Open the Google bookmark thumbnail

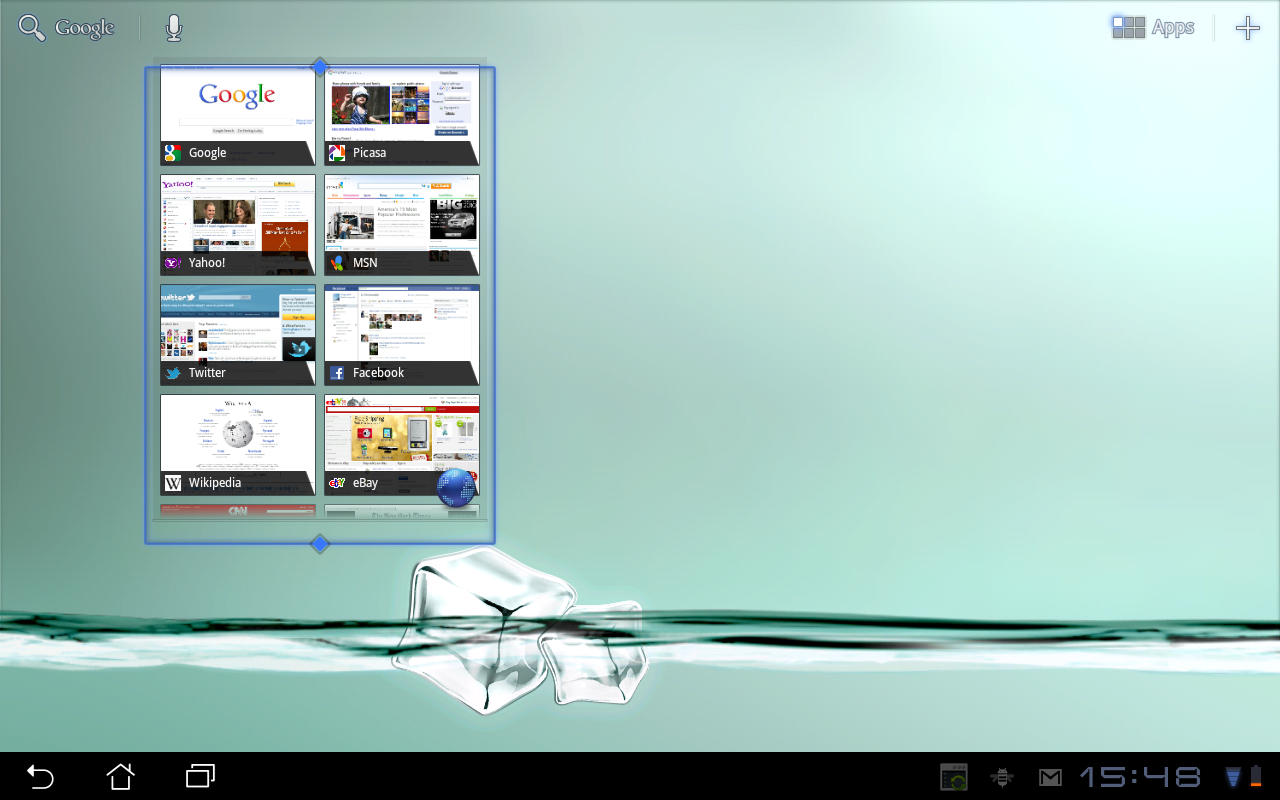click(238, 115)
